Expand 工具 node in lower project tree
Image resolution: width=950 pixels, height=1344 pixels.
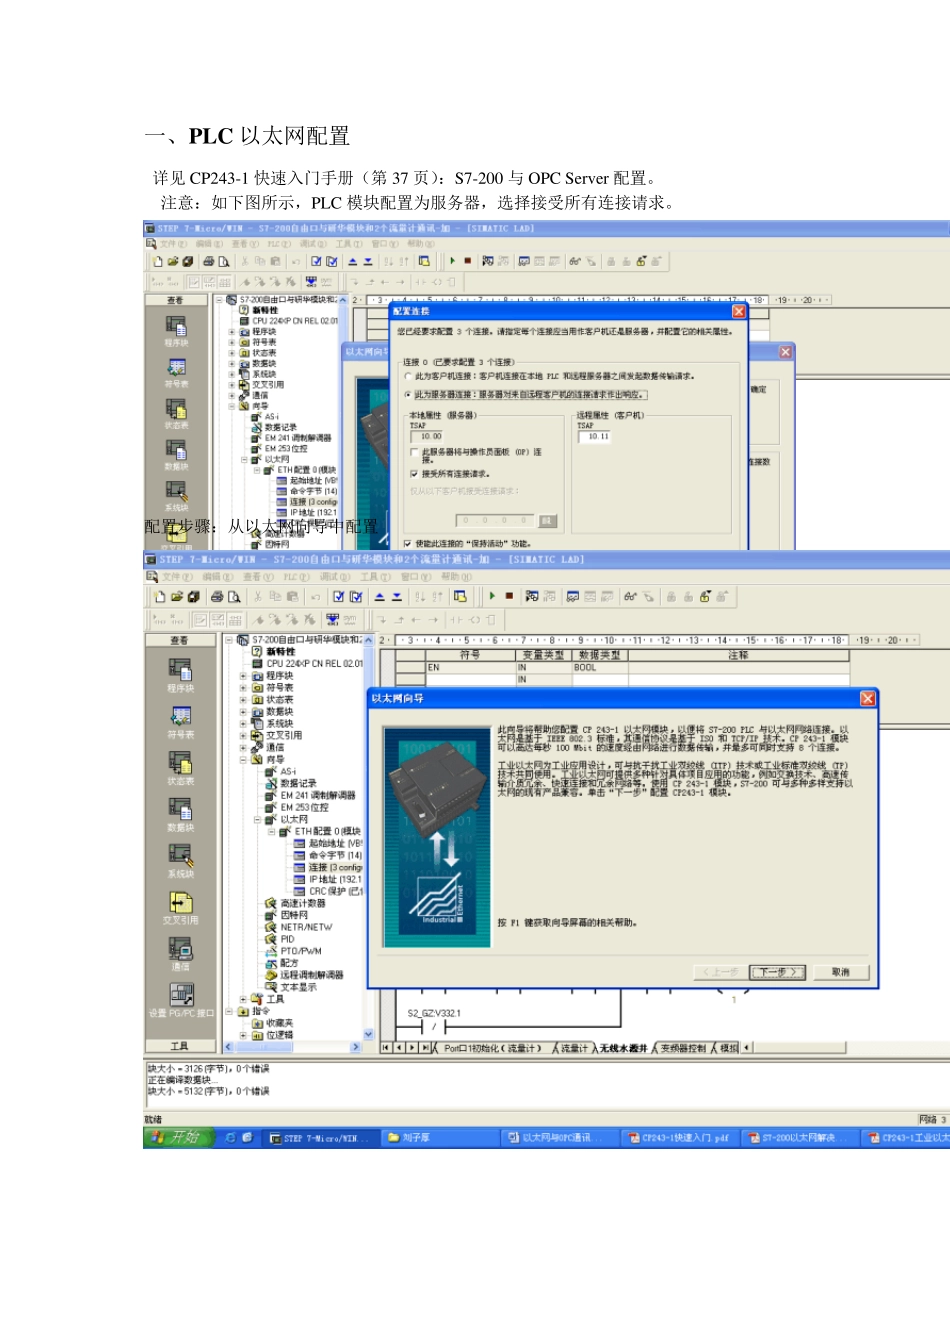(x=243, y=999)
